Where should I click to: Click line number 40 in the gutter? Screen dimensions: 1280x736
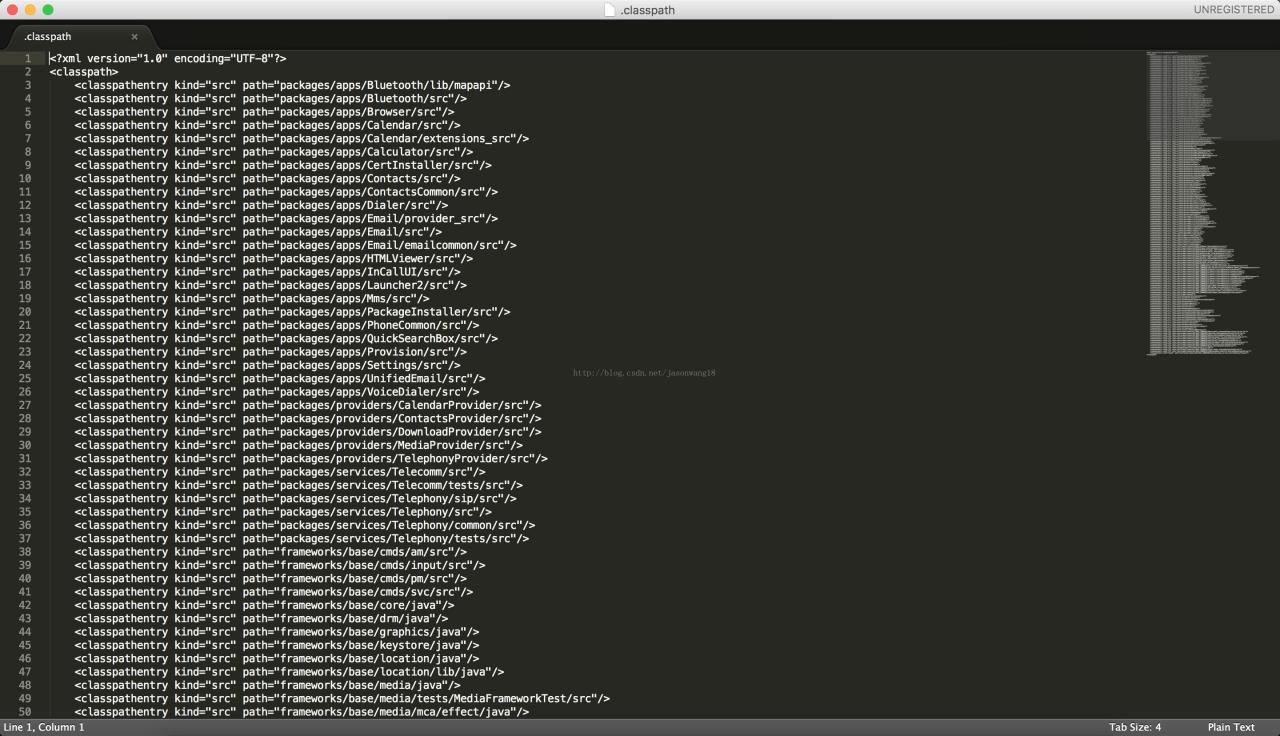(x=24, y=579)
